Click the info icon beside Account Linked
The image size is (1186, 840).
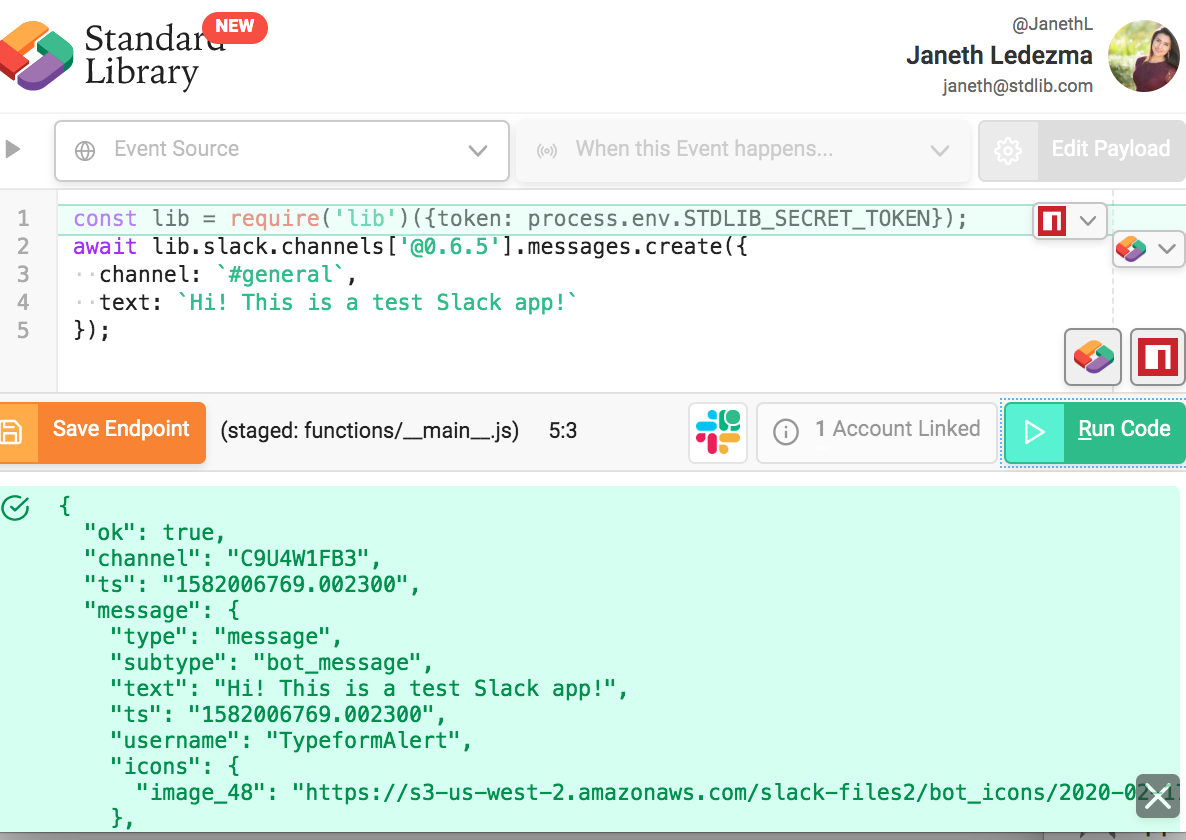tap(786, 432)
